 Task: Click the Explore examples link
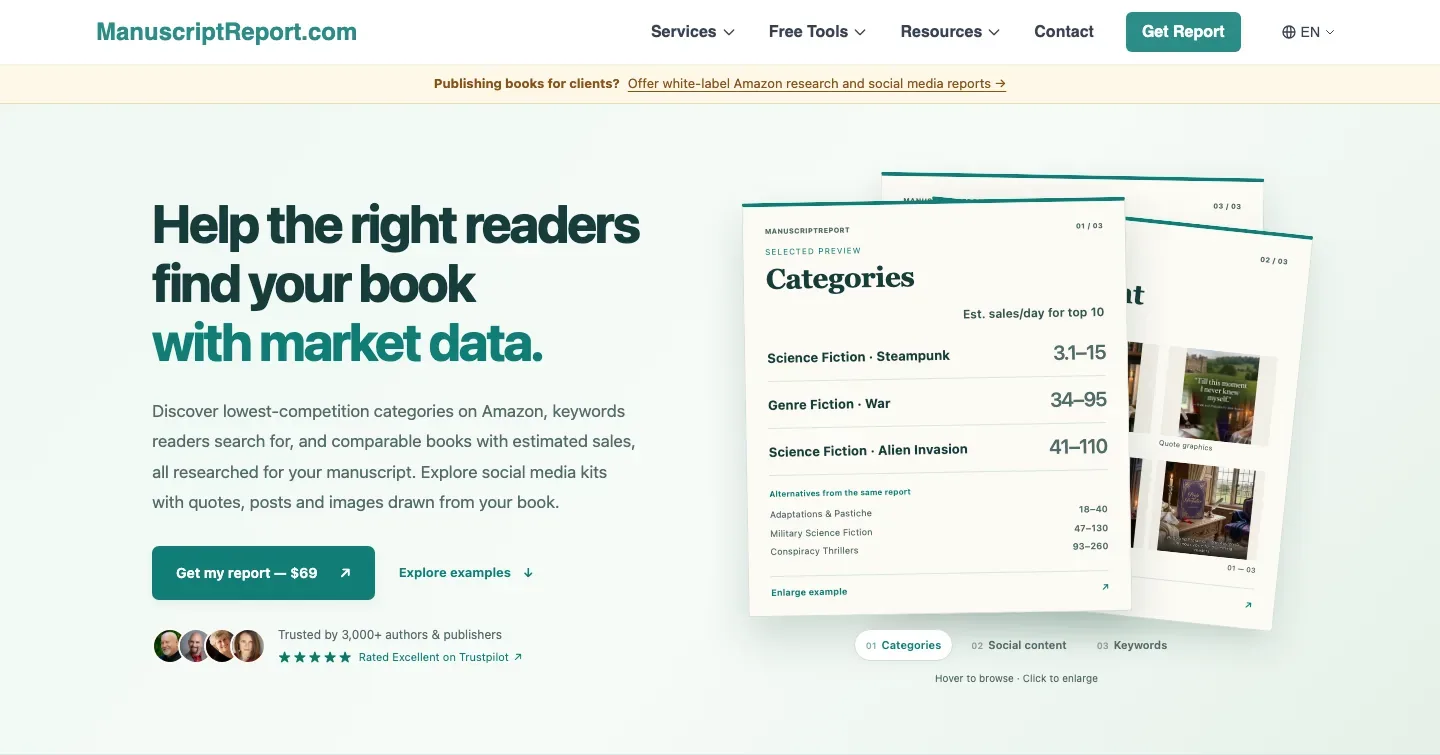point(466,573)
